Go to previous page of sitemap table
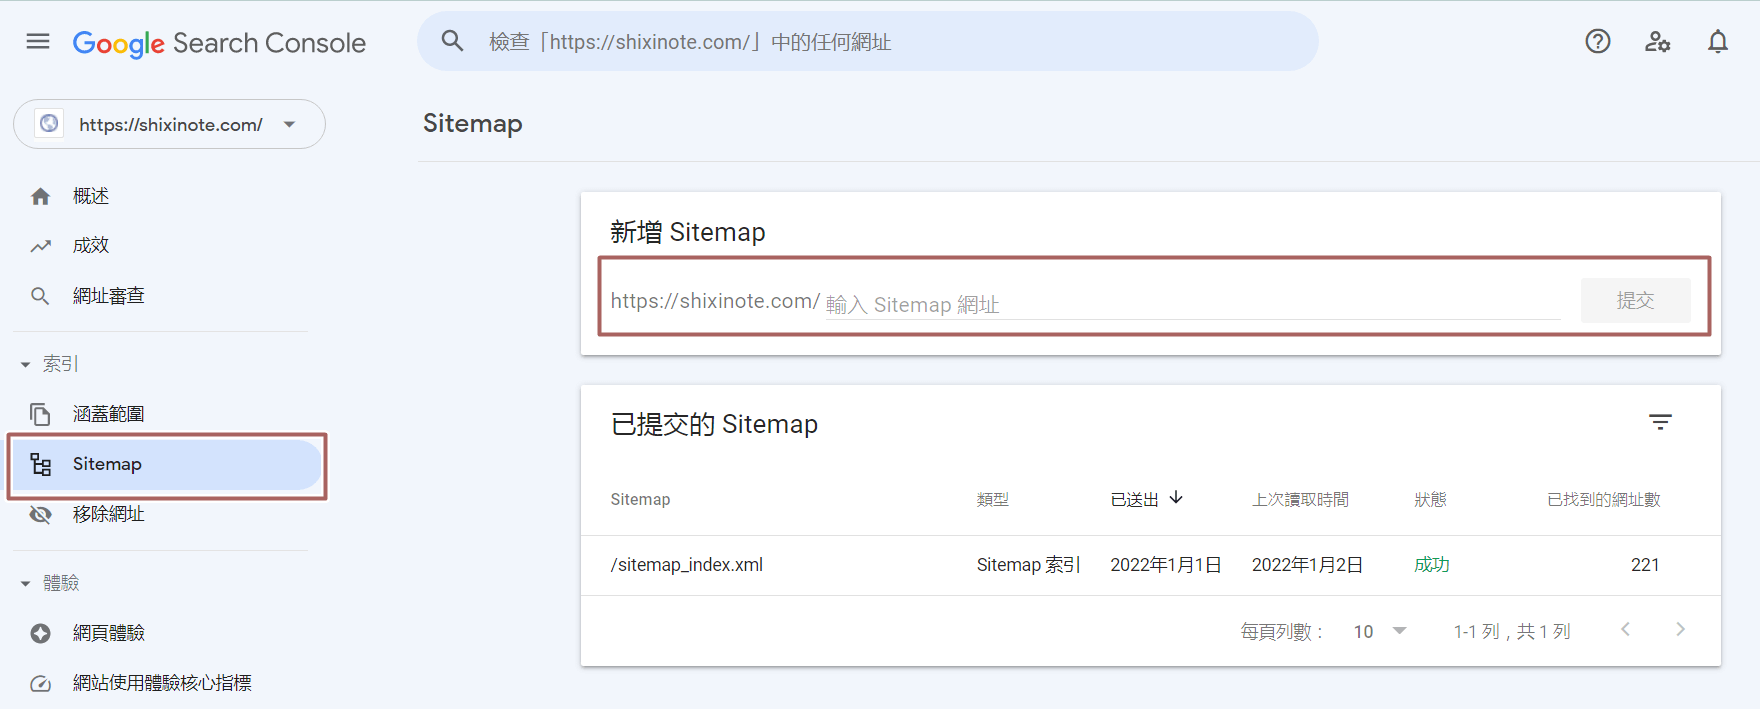The height and width of the screenshot is (709, 1760). 1626,629
